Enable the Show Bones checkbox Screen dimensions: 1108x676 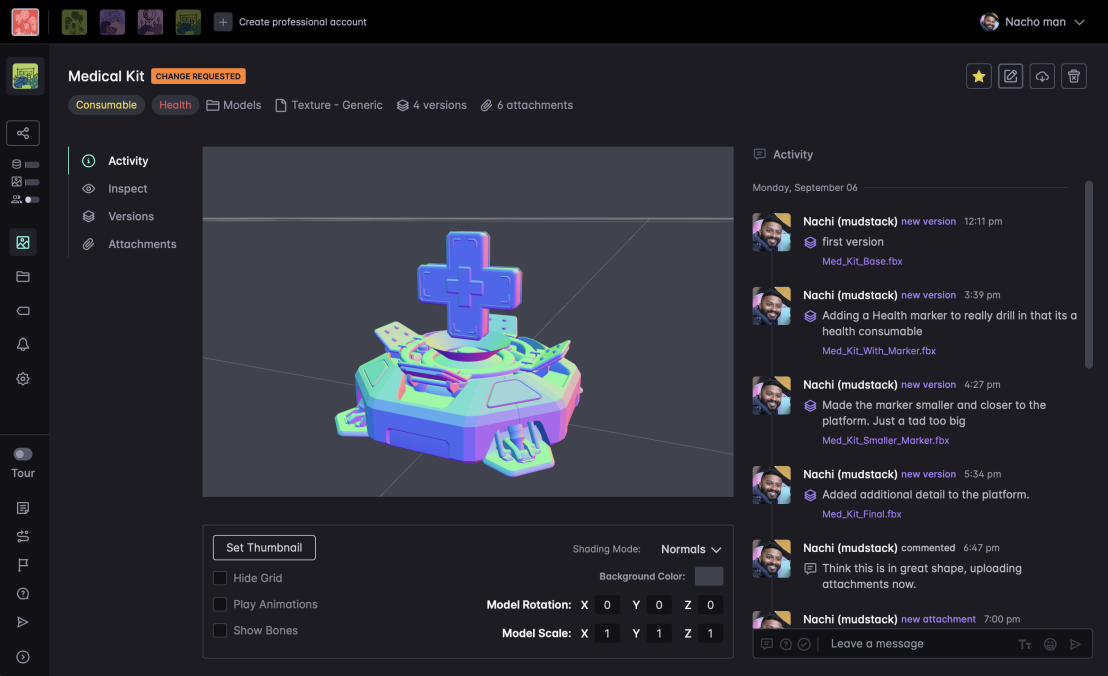click(220, 630)
